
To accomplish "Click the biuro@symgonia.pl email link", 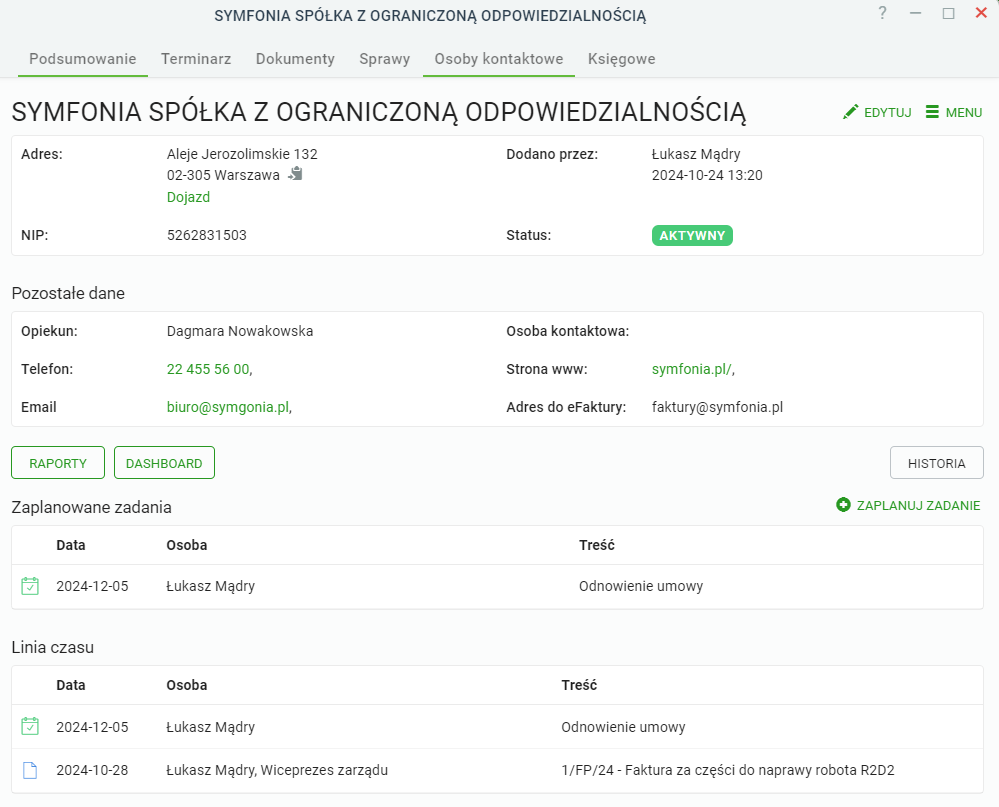I will pyautogui.click(x=228, y=407).
